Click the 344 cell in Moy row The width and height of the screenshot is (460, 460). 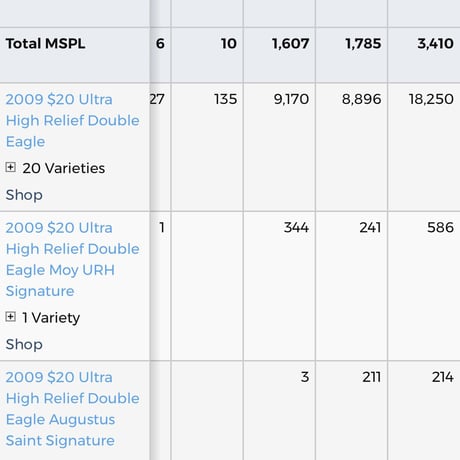tap(296, 227)
